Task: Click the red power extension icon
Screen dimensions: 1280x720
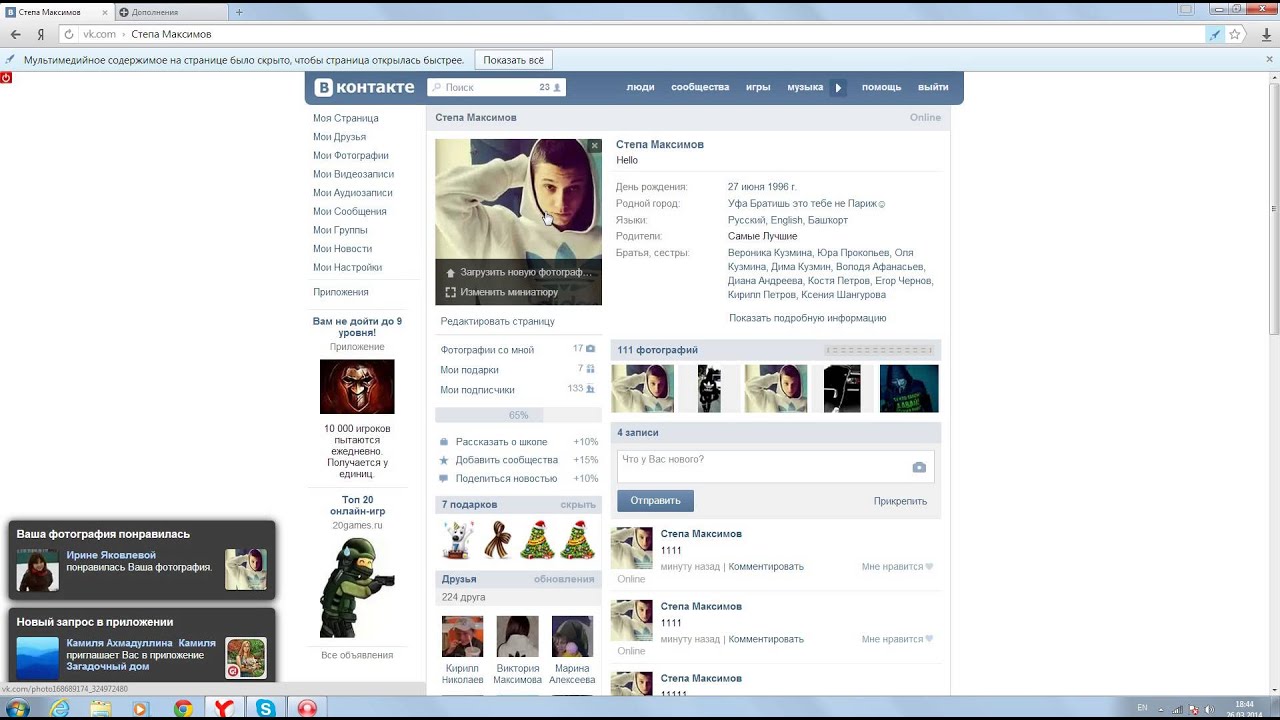Action: pyautogui.click(x=6, y=77)
